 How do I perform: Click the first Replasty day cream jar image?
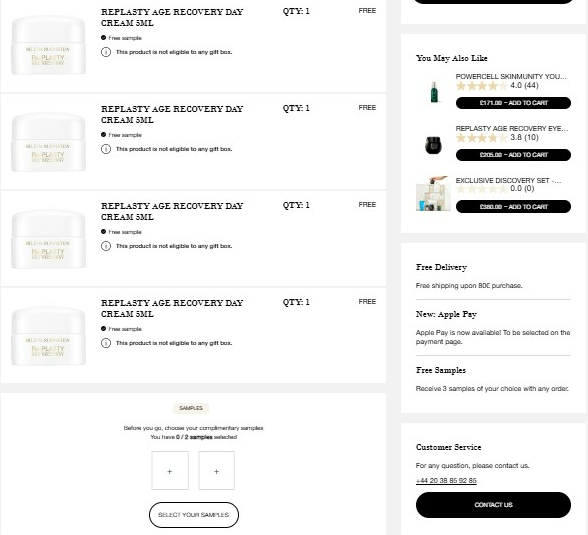[x=48, y=45]
